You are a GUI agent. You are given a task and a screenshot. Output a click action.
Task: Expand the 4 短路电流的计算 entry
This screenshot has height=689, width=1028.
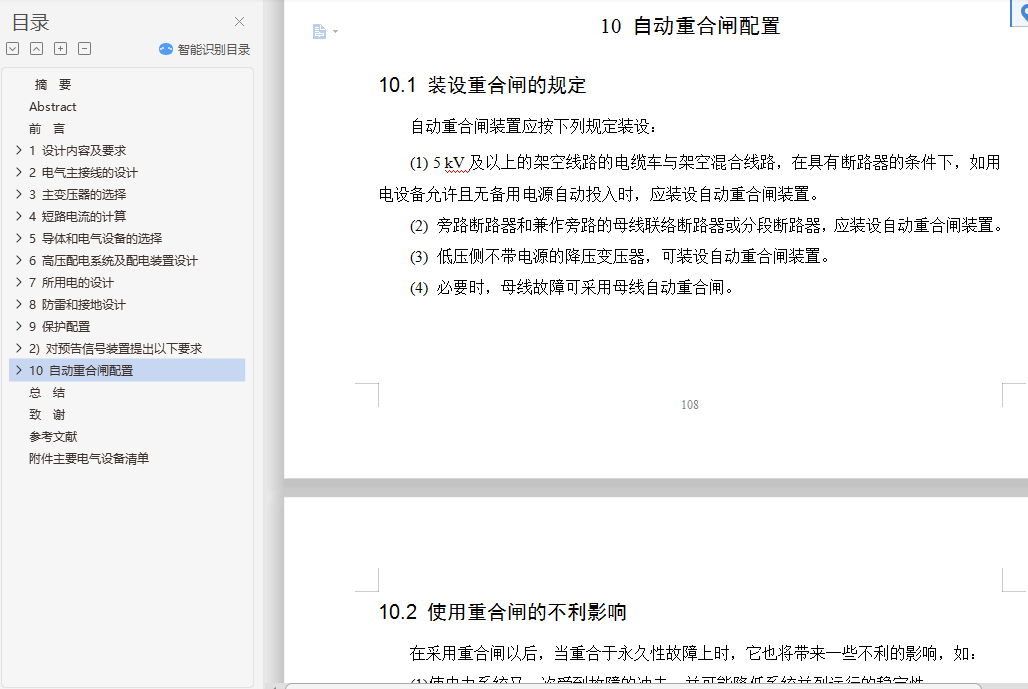[x=18, y=216]
